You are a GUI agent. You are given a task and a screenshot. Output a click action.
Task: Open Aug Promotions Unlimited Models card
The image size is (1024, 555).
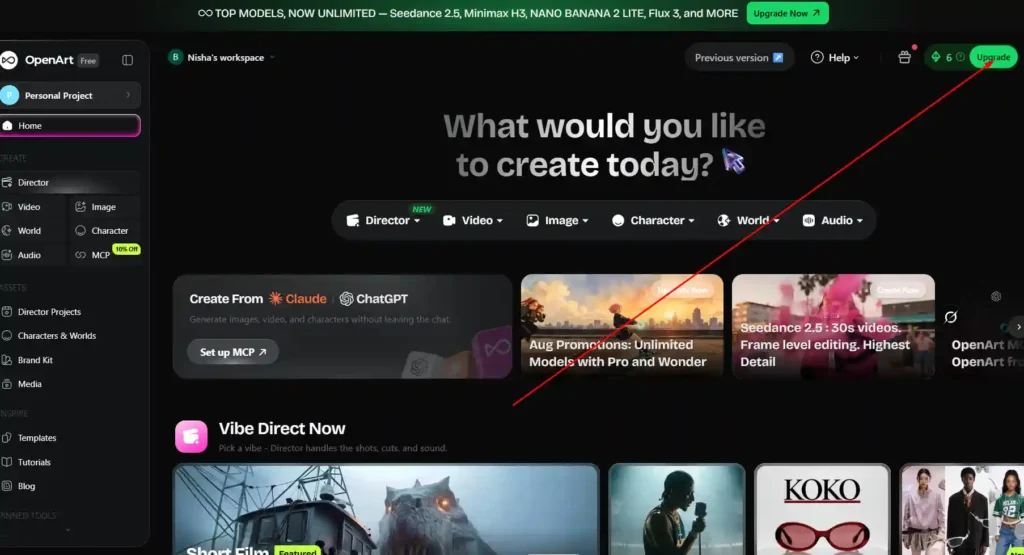click(x=622, y=326)
